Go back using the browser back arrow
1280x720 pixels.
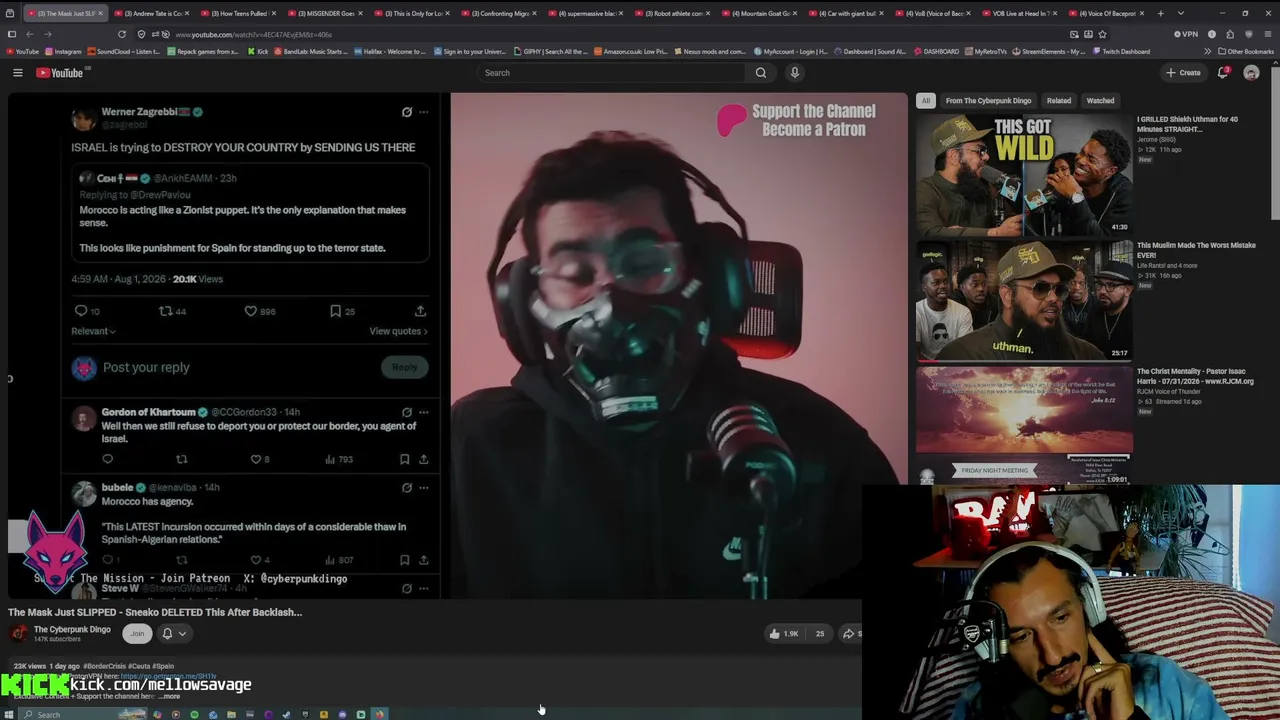click(x=29, y=34)
